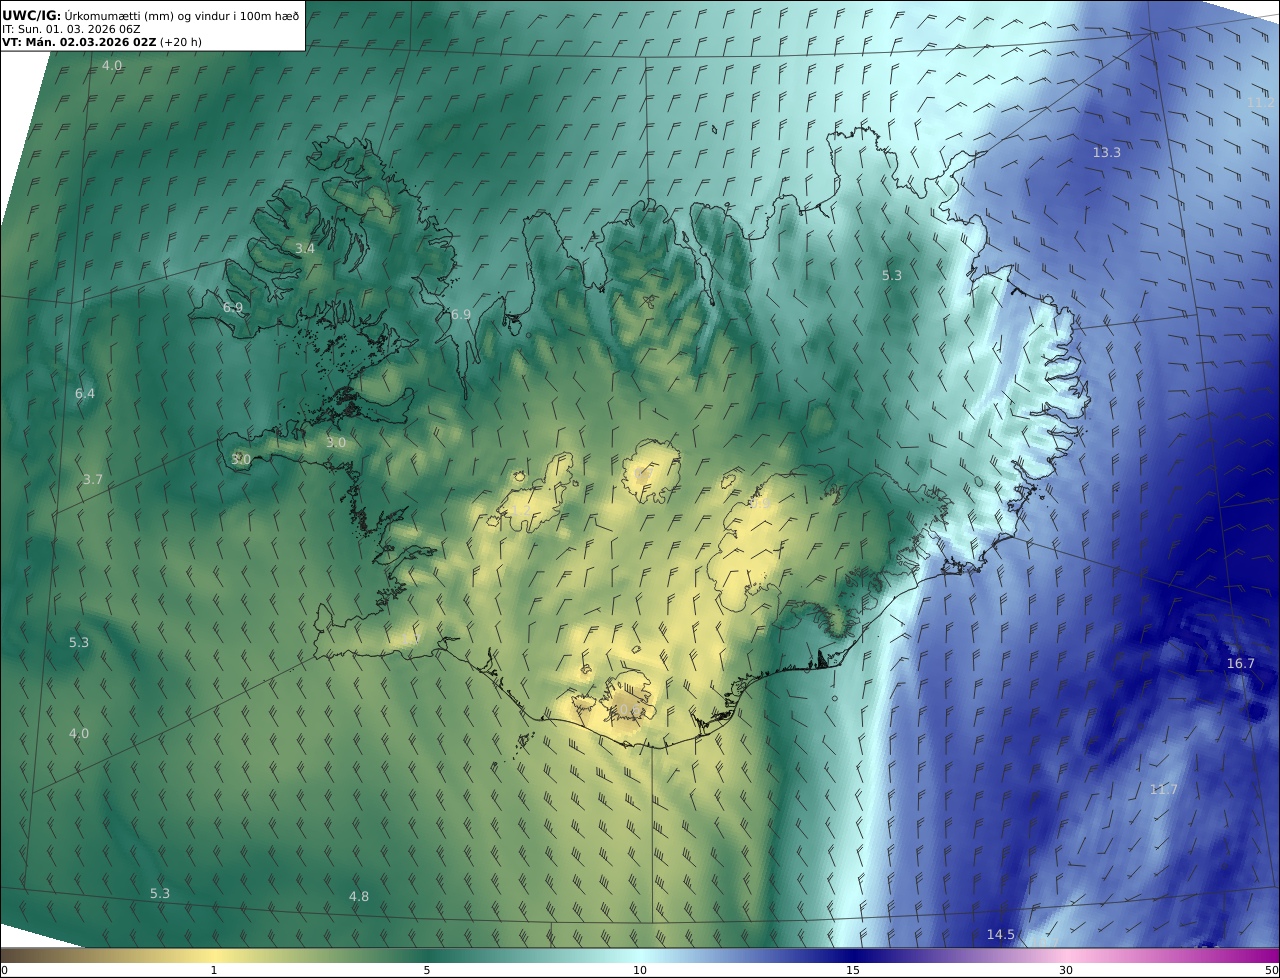Viewport: 1280px width, 978px height.
Task: Click the 16.7 precipitation value
Action: (x=1240, y=664)
